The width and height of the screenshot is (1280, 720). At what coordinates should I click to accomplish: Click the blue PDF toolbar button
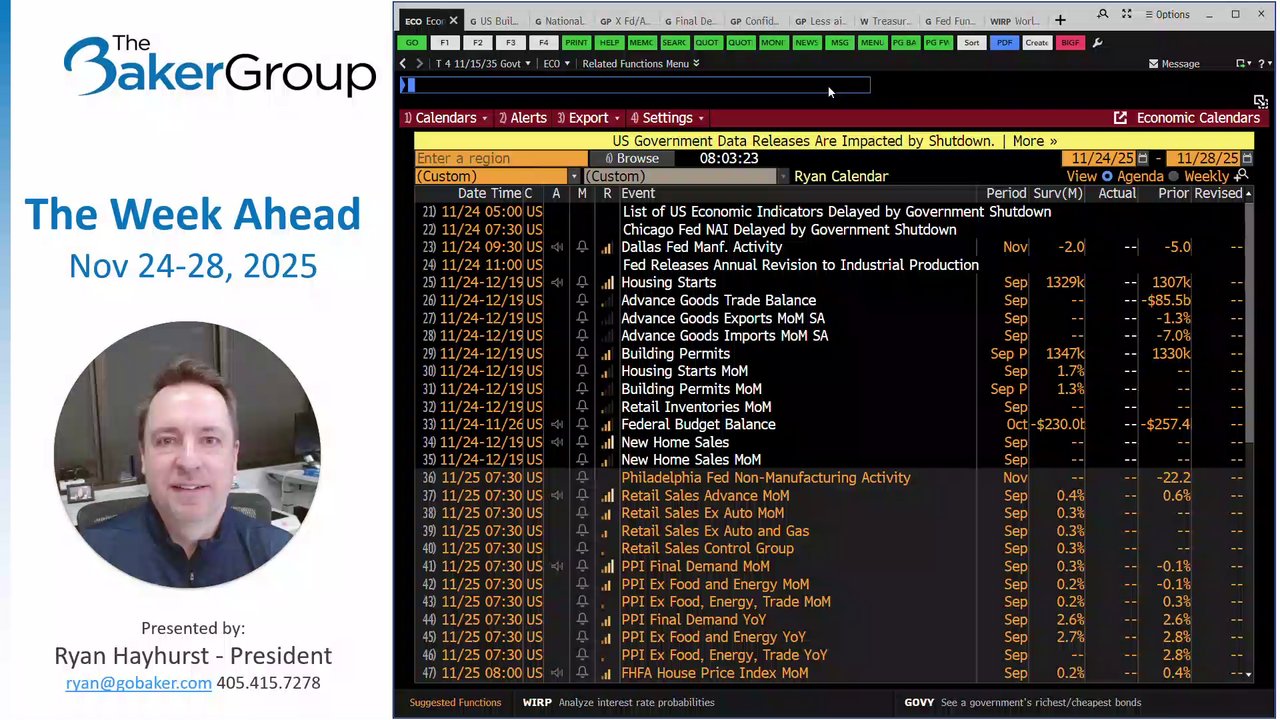[x=1004, y=43]
